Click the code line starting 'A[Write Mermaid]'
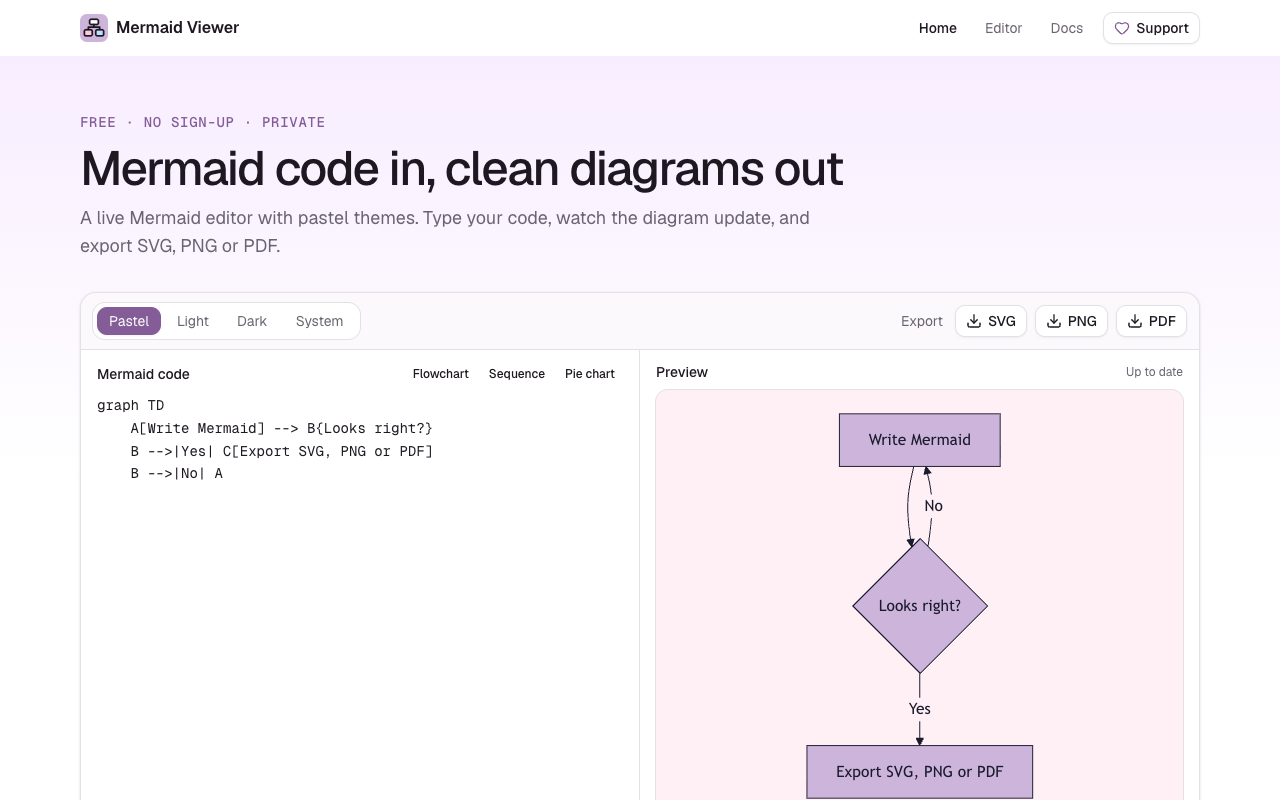 coord(281,428)
